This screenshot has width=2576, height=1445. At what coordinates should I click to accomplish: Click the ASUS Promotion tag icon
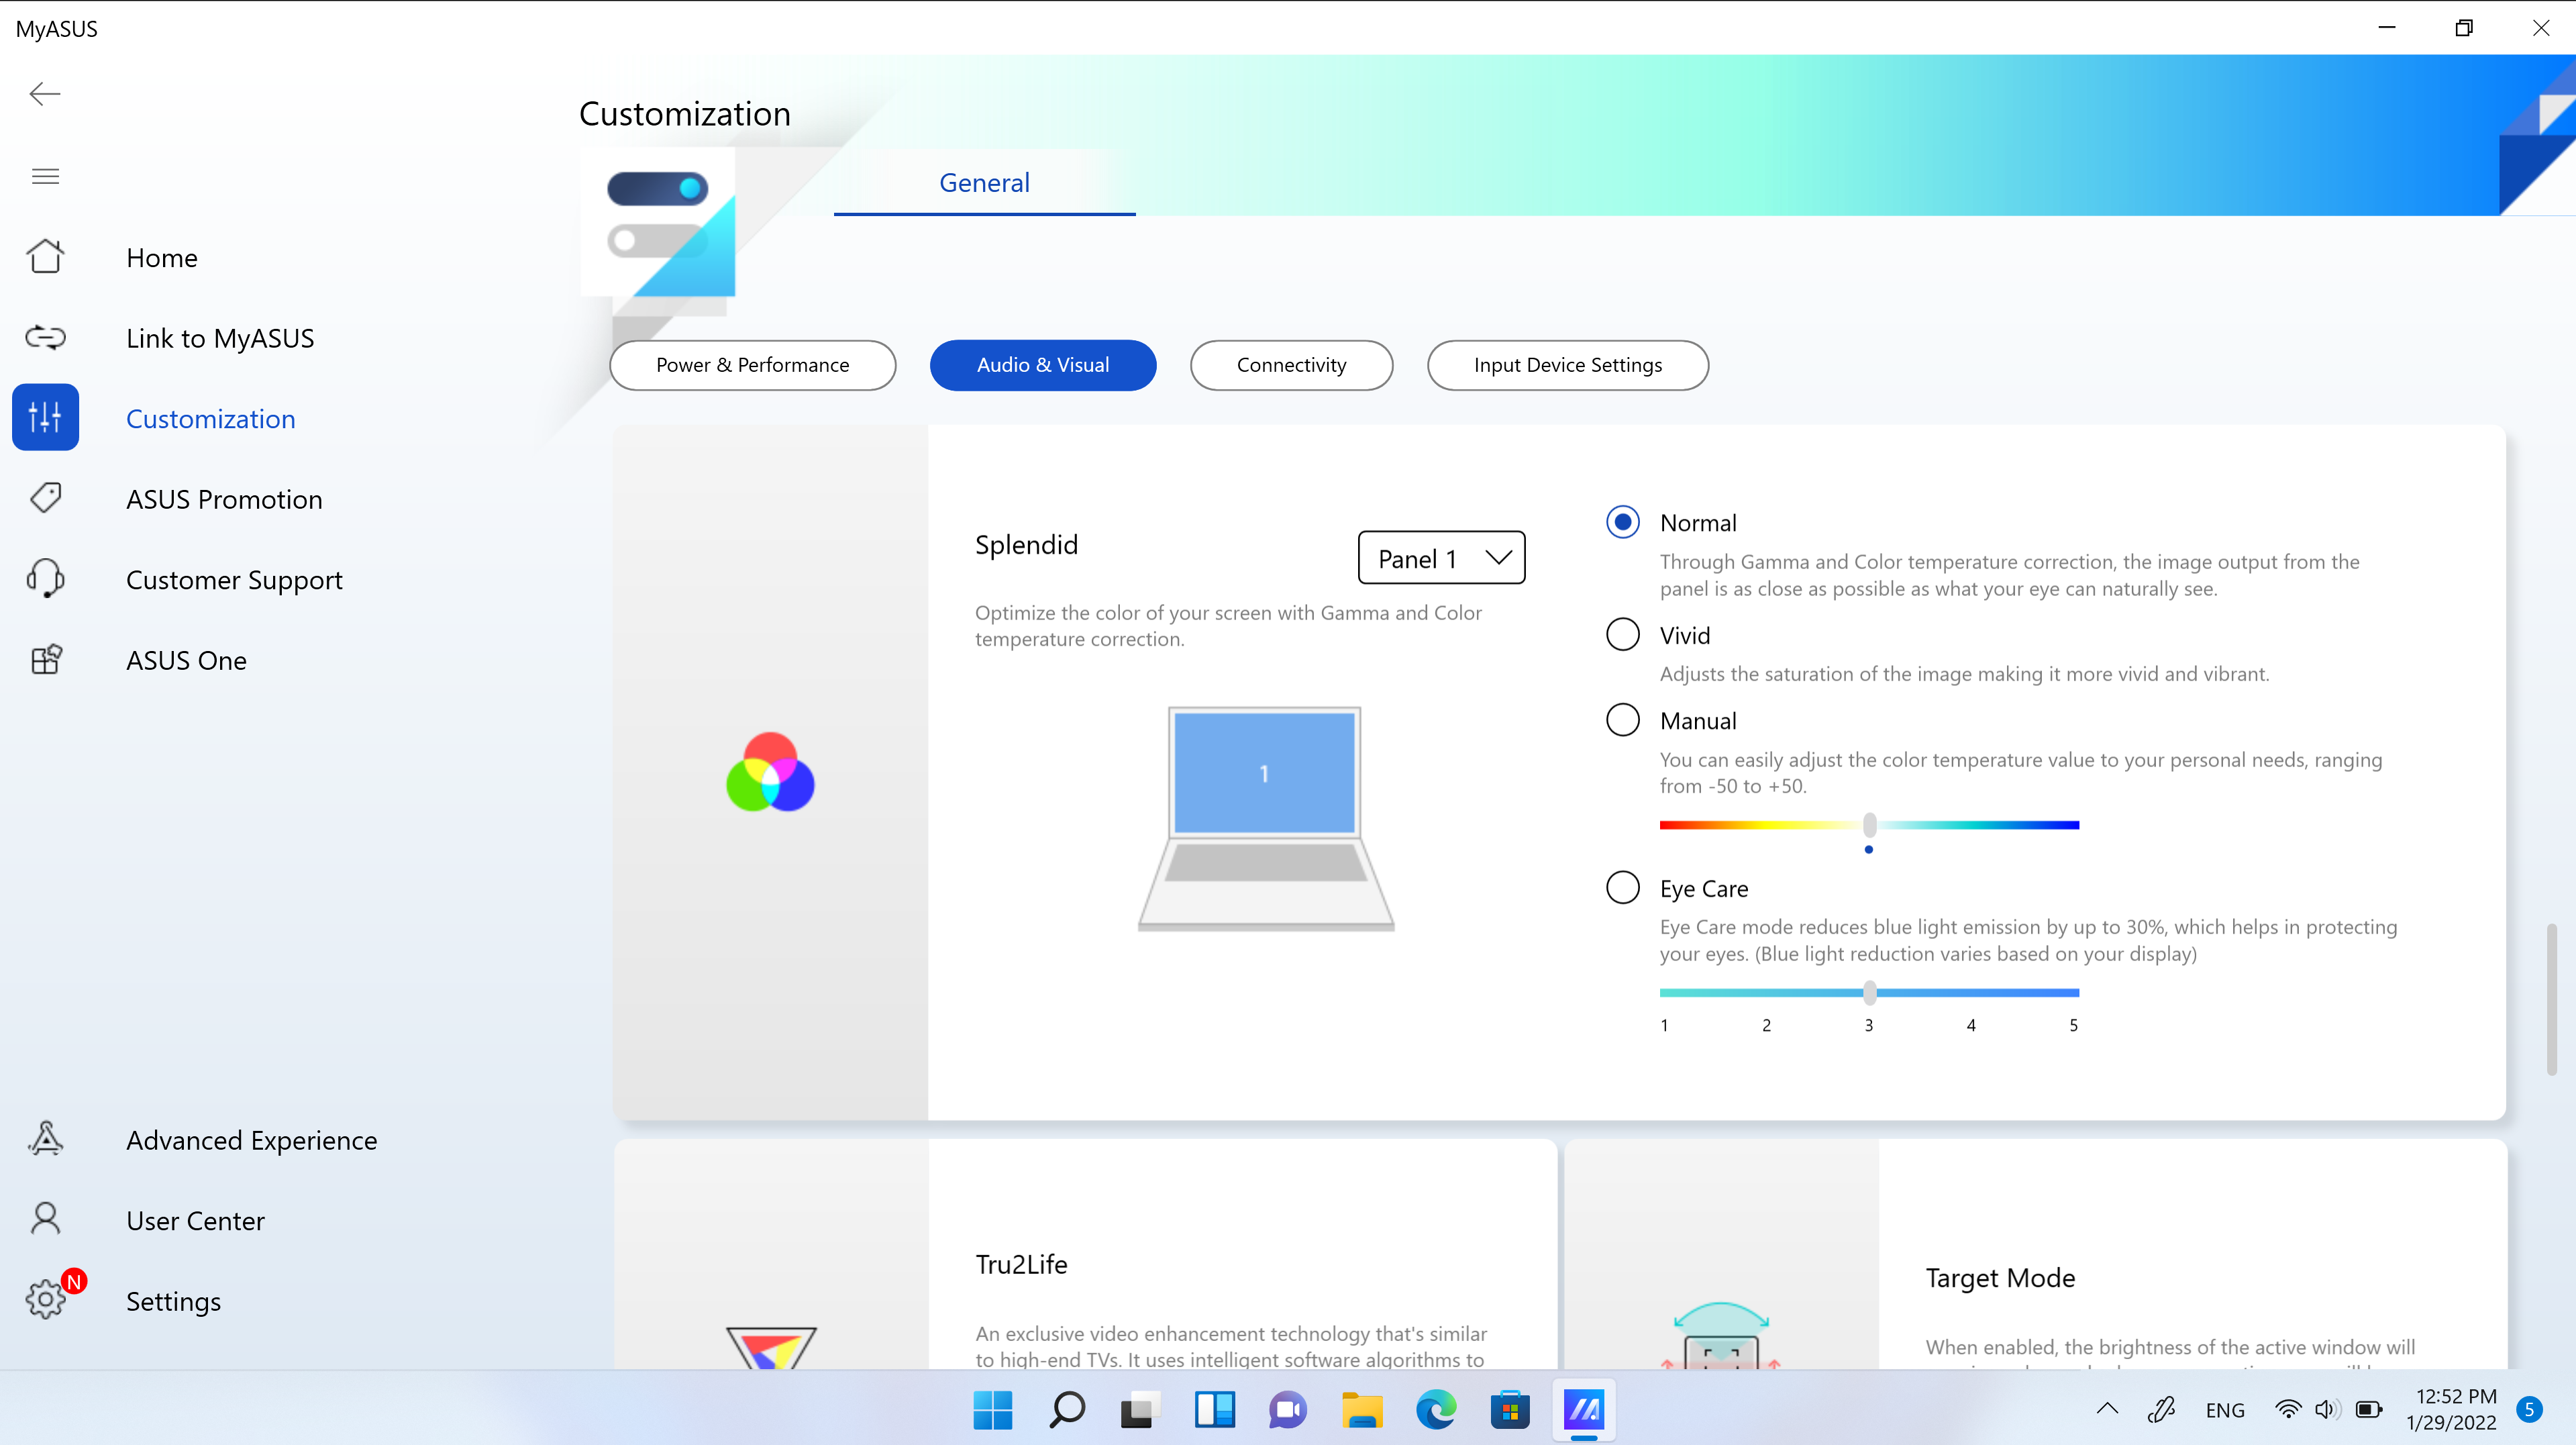[45, 498]
